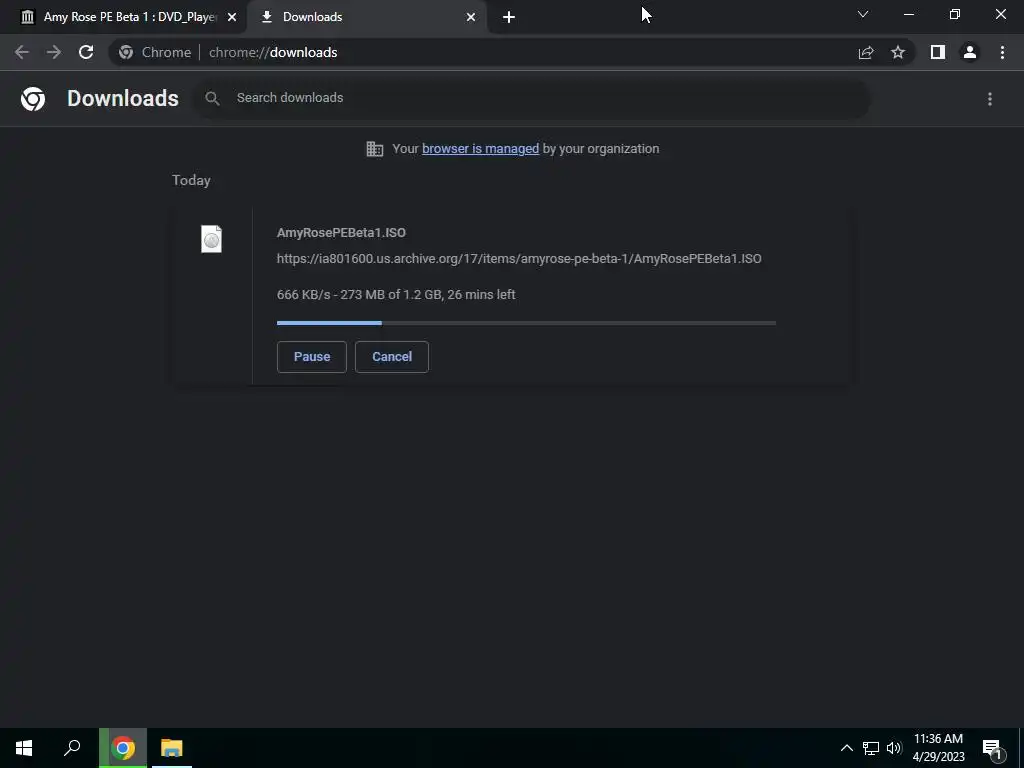The height and width of the screenshot is (768, 1024).
Task: Open a new tab with plus button
Action: (x=509, y=17)
